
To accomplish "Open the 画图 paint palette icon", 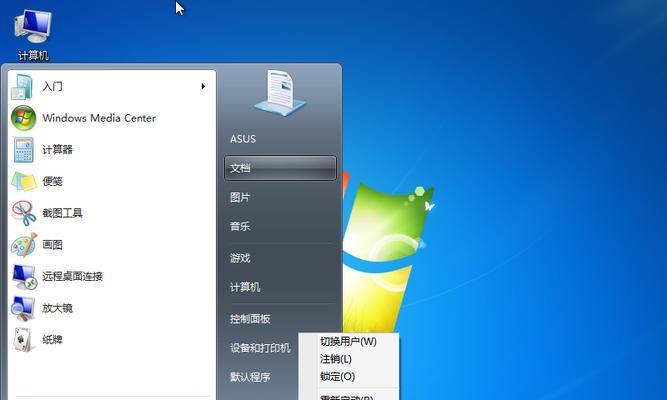I will tap(24, 245).
